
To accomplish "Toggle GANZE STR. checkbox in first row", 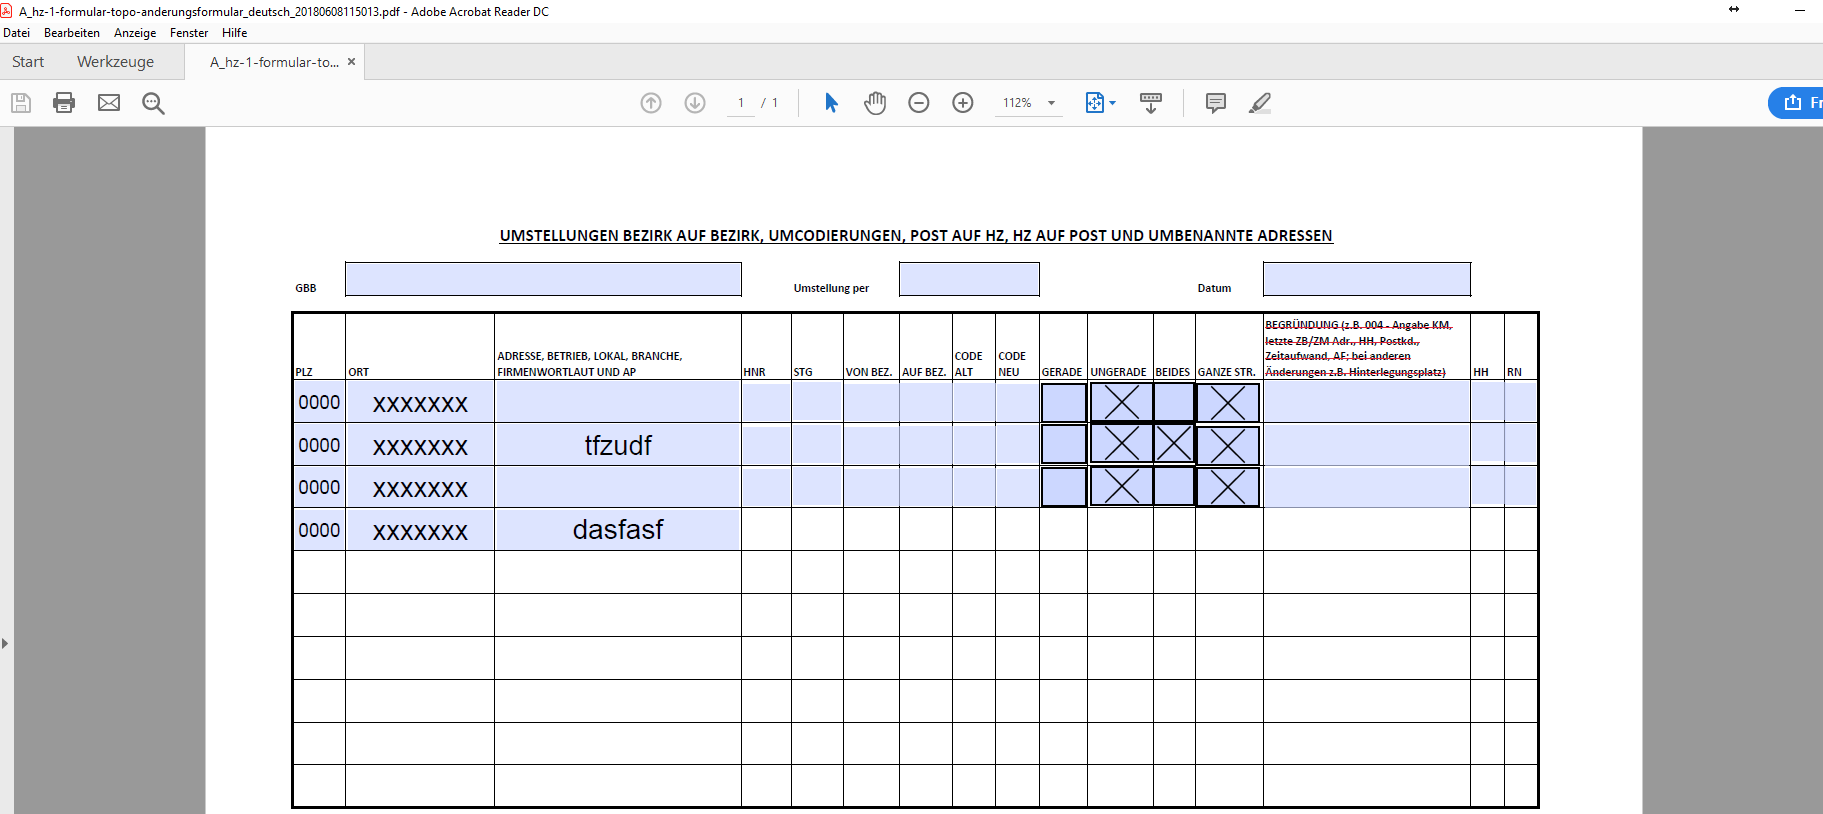I will pos(1228,403).
